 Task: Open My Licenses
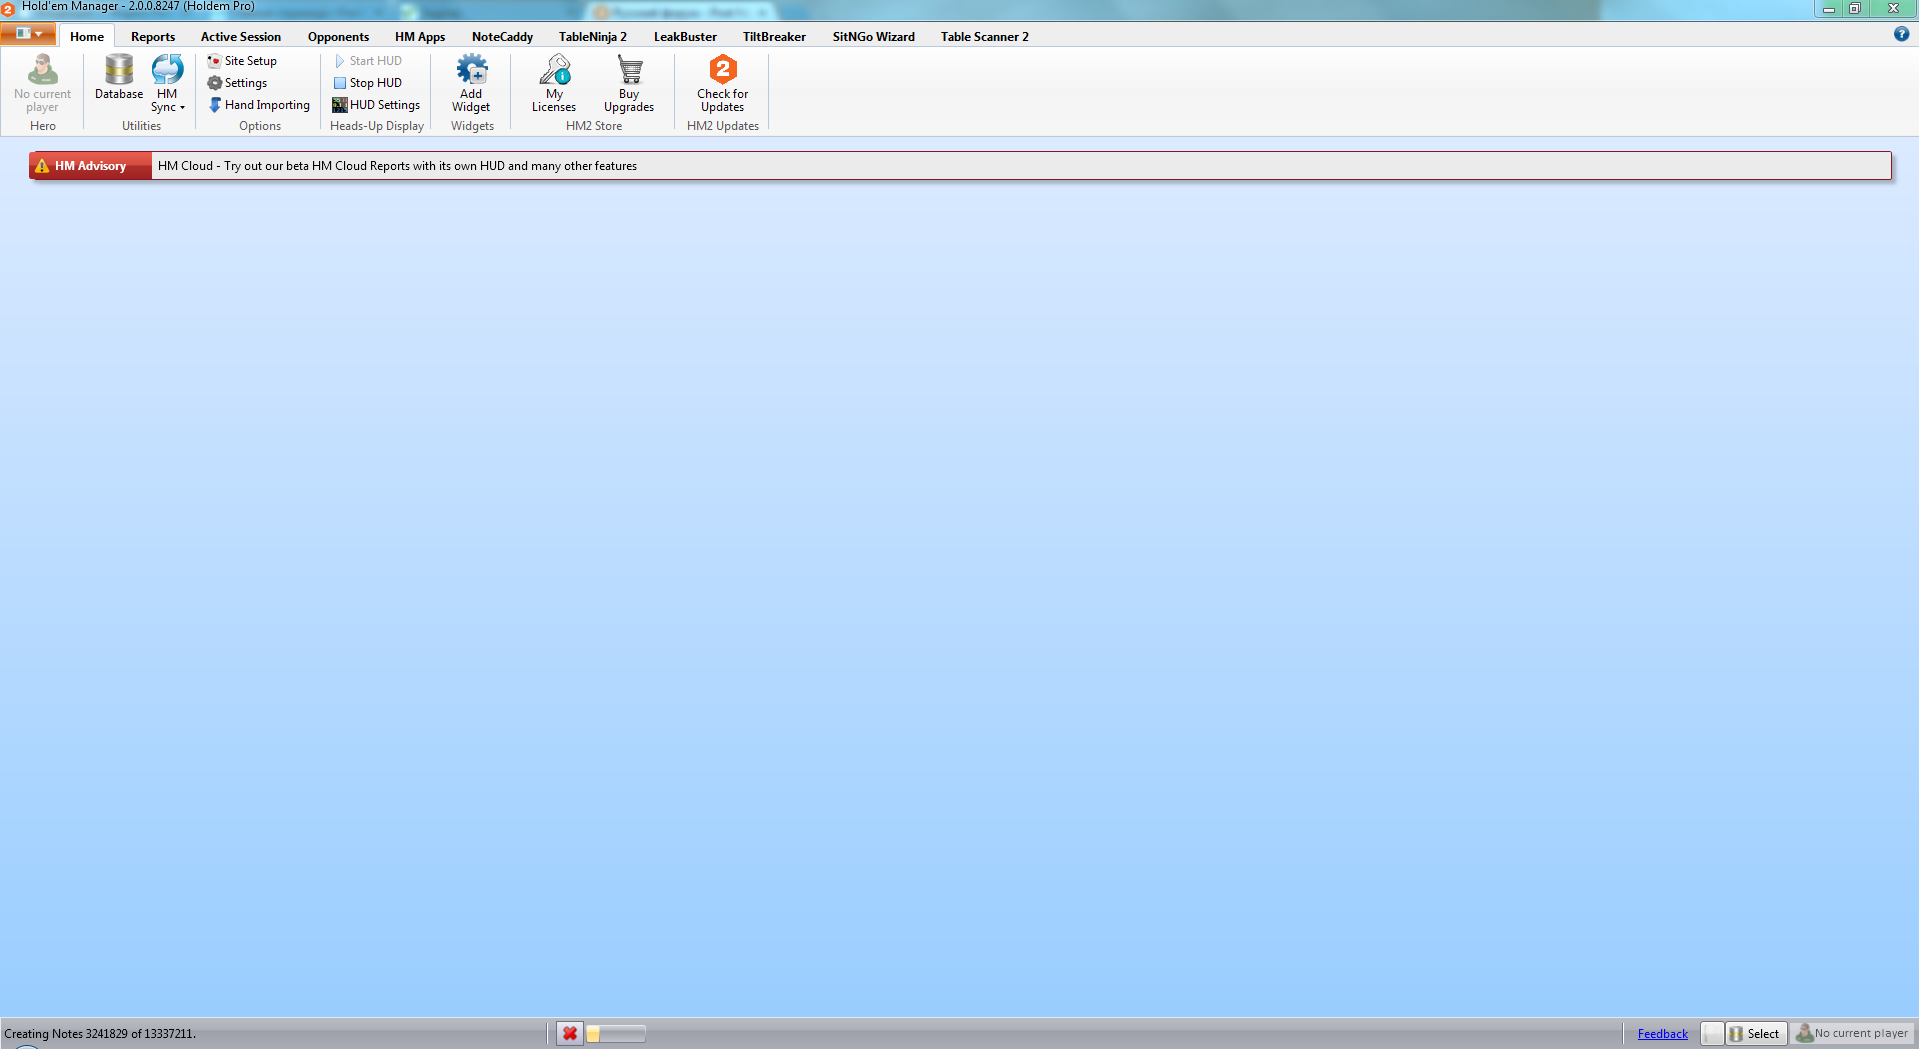click(554, 84)
